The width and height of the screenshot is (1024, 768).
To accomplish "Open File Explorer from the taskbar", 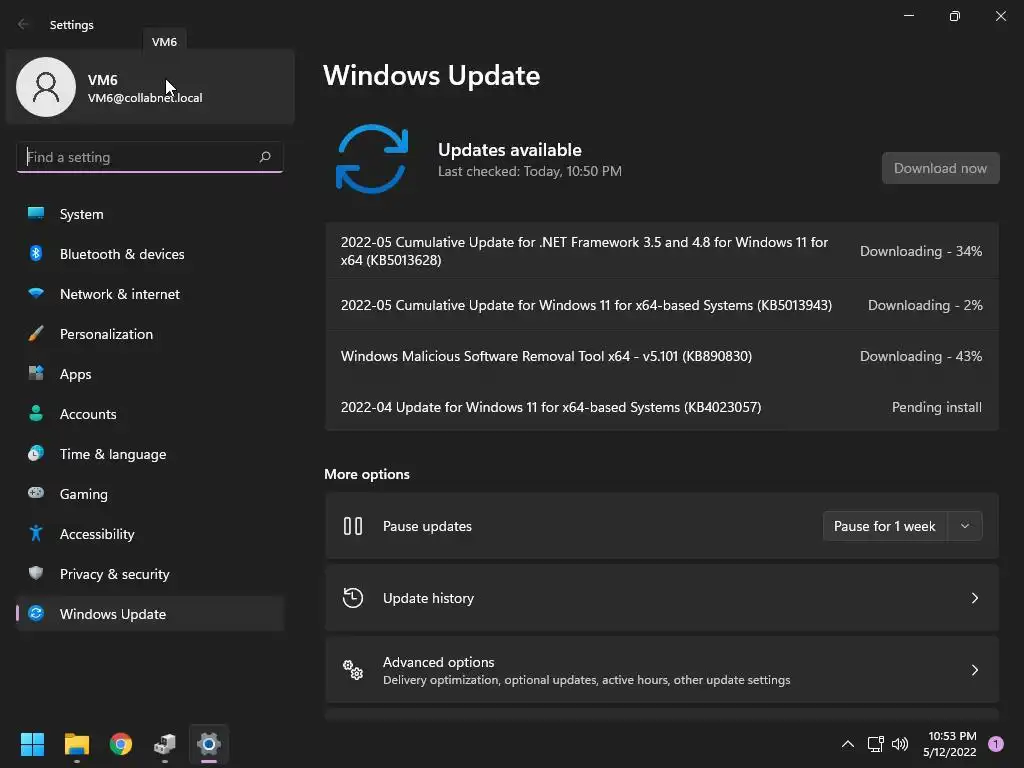I will [76, 744].
